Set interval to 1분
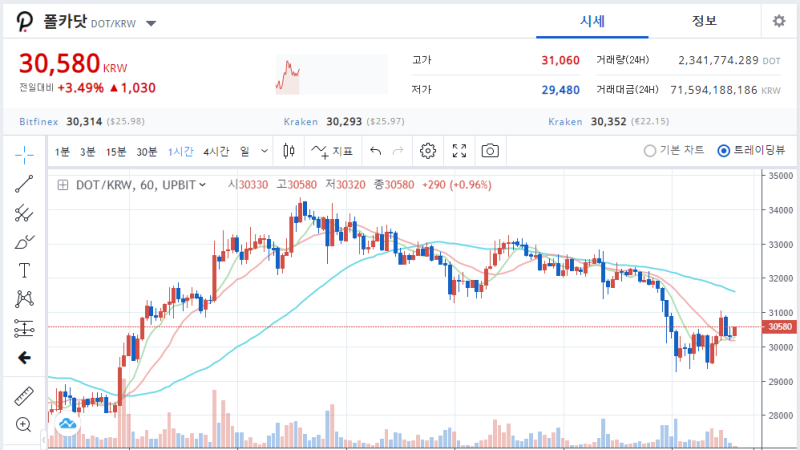The image size is (800, 450). click(x=62, y=152)
